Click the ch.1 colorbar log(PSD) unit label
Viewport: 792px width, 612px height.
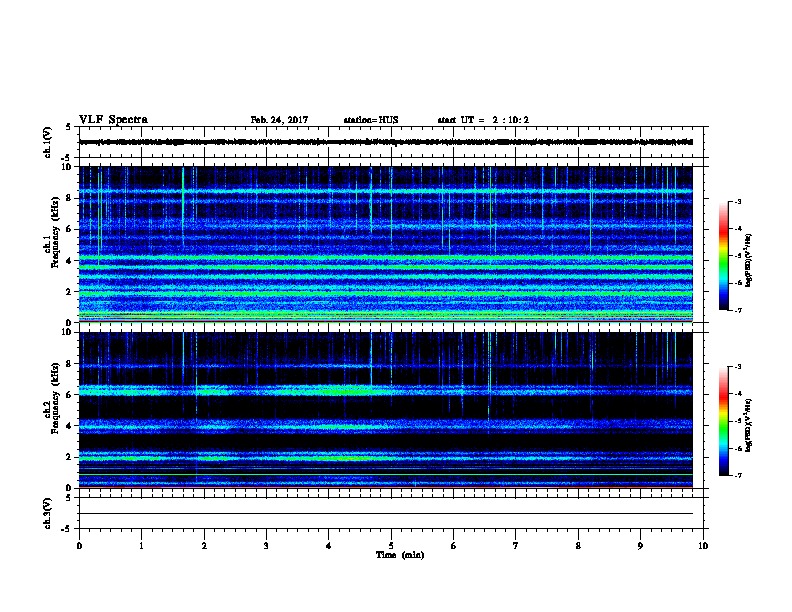coord(748,261)
